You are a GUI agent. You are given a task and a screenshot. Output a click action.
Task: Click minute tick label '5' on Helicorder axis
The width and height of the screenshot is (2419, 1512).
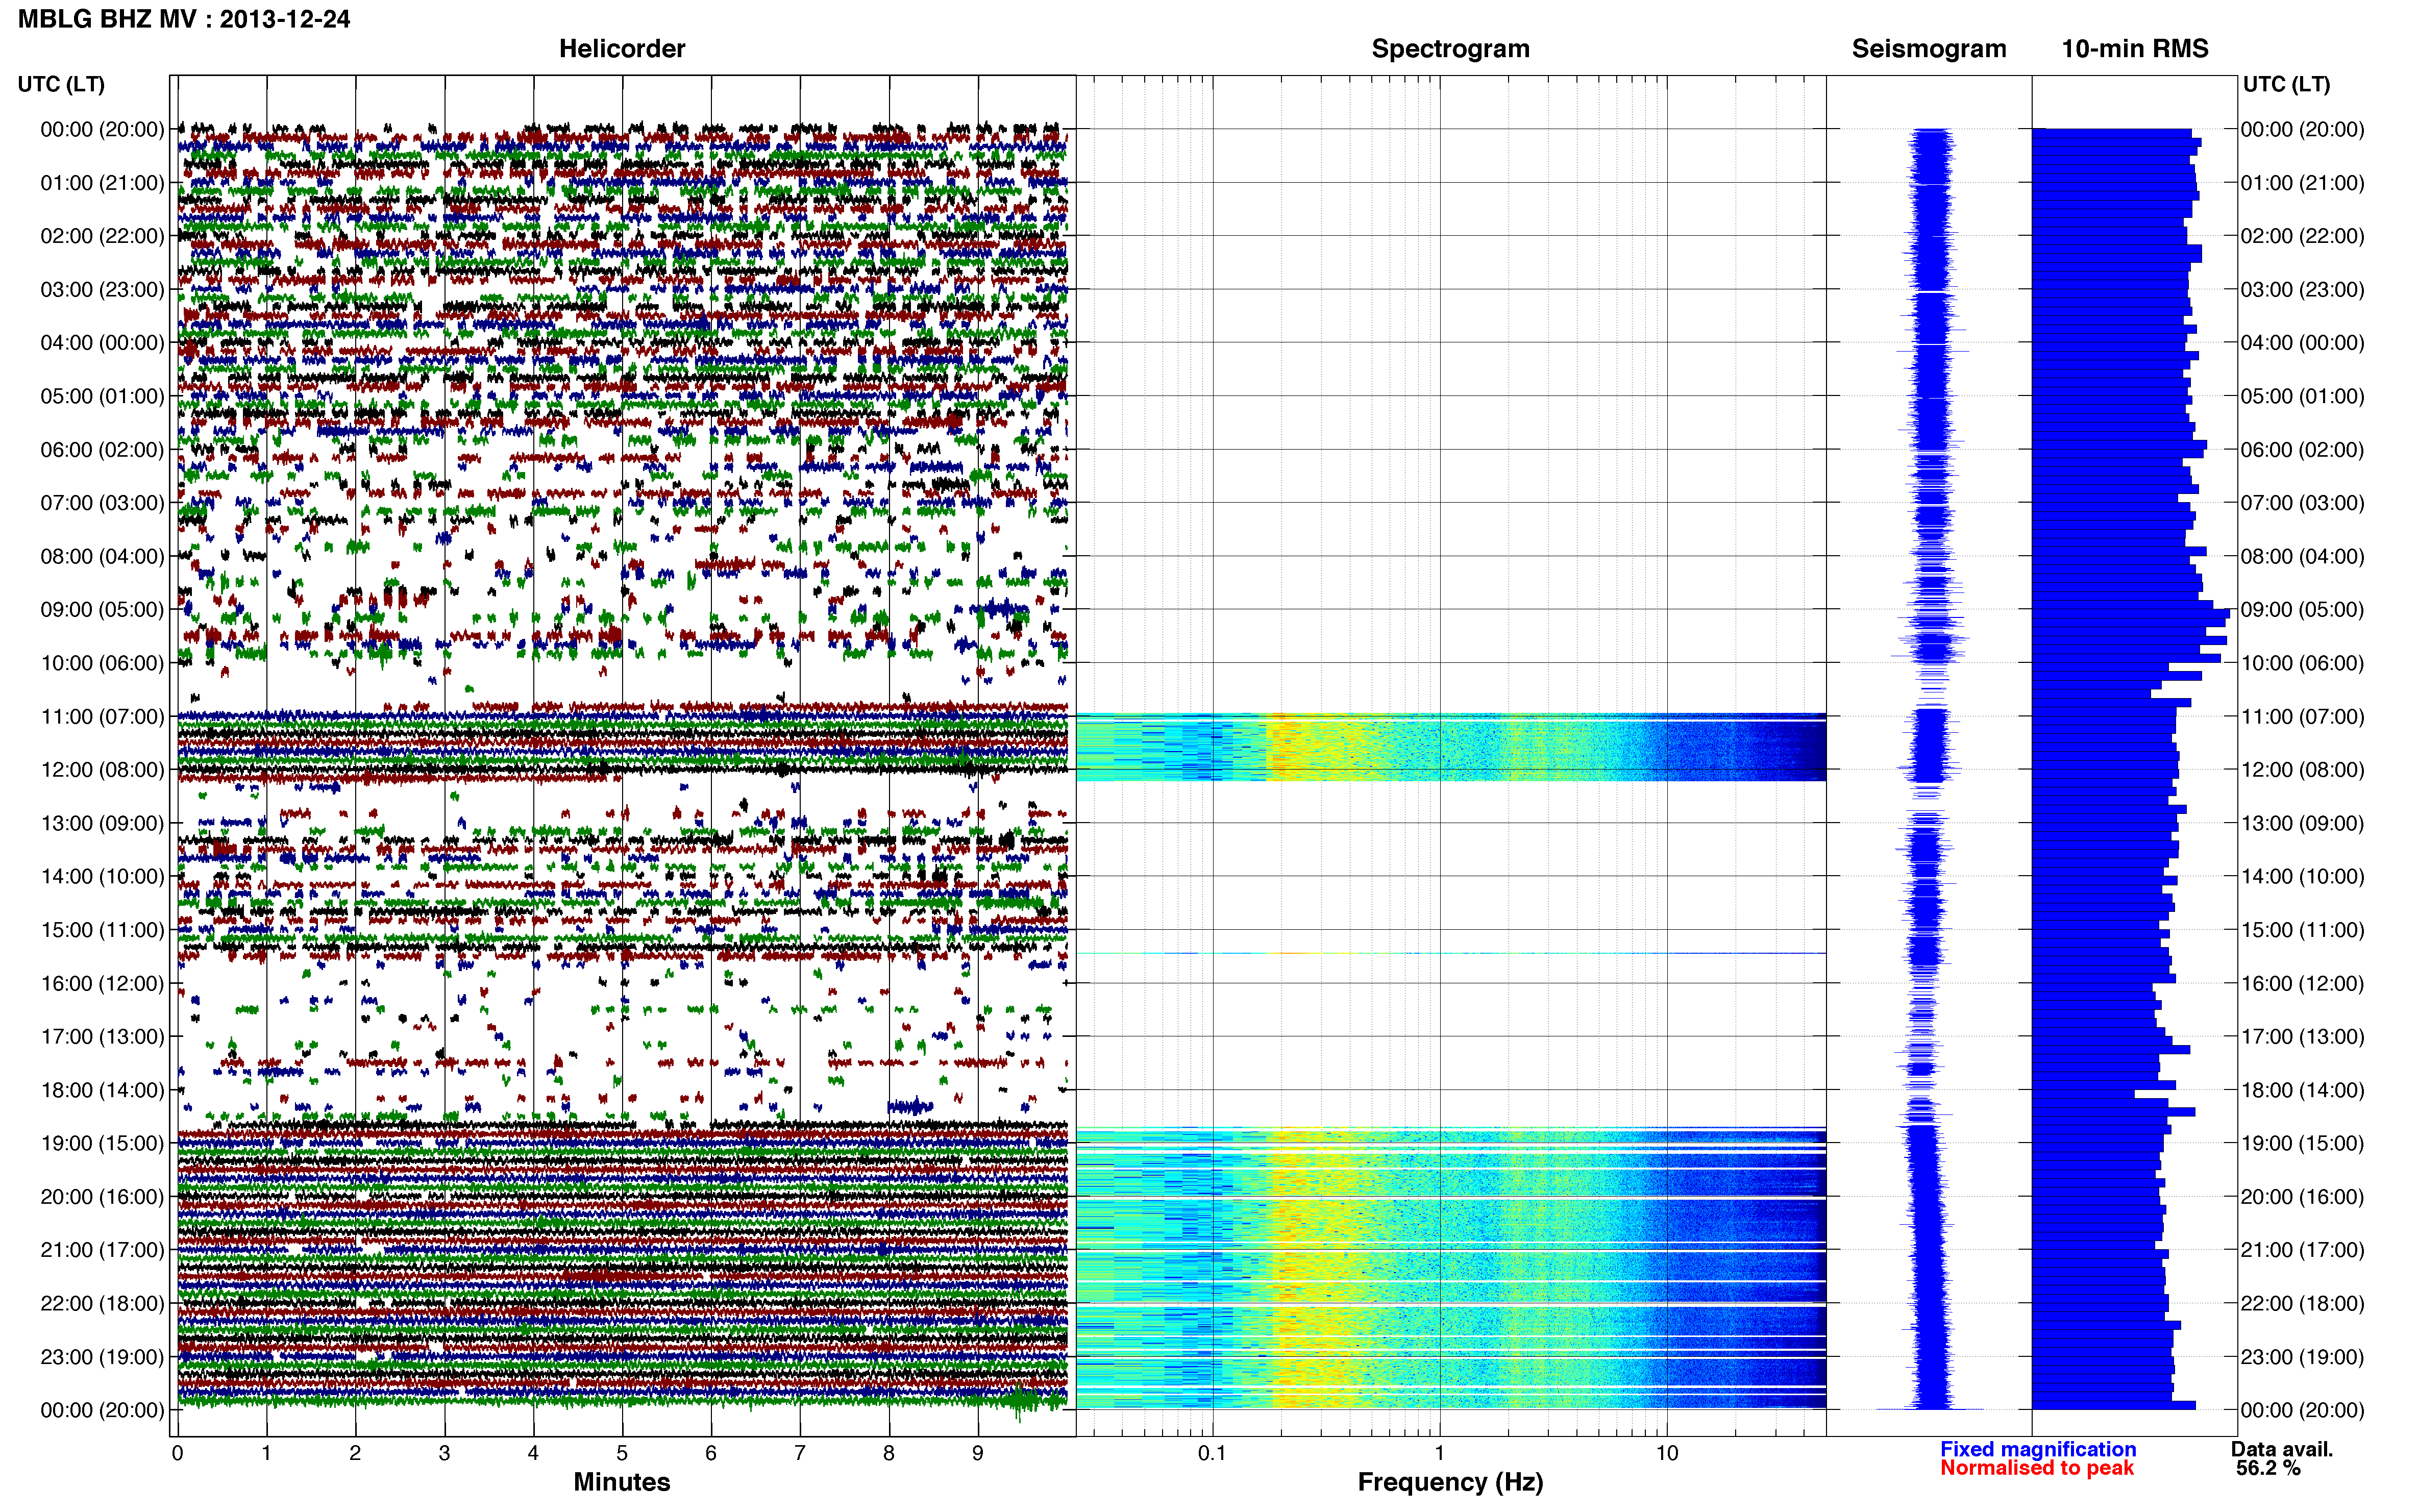(x=622, y=1453)
